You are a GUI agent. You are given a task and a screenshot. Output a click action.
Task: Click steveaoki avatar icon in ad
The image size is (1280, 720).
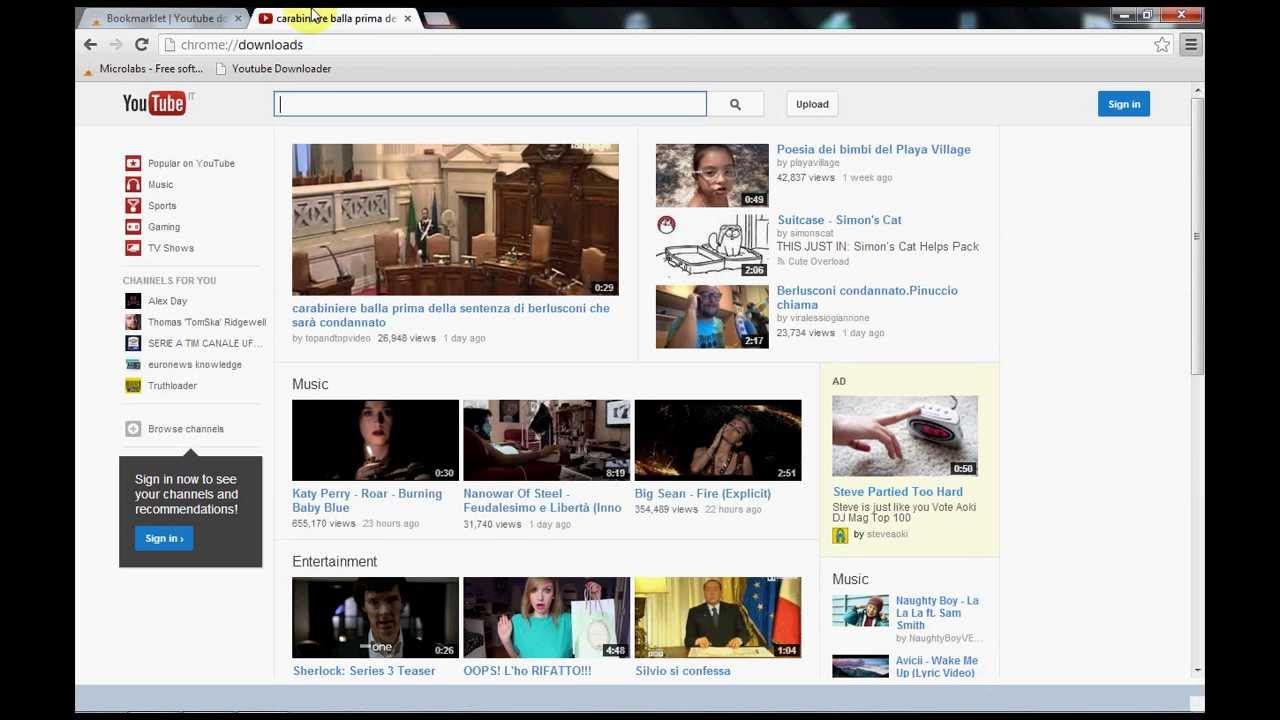[840, 535]
